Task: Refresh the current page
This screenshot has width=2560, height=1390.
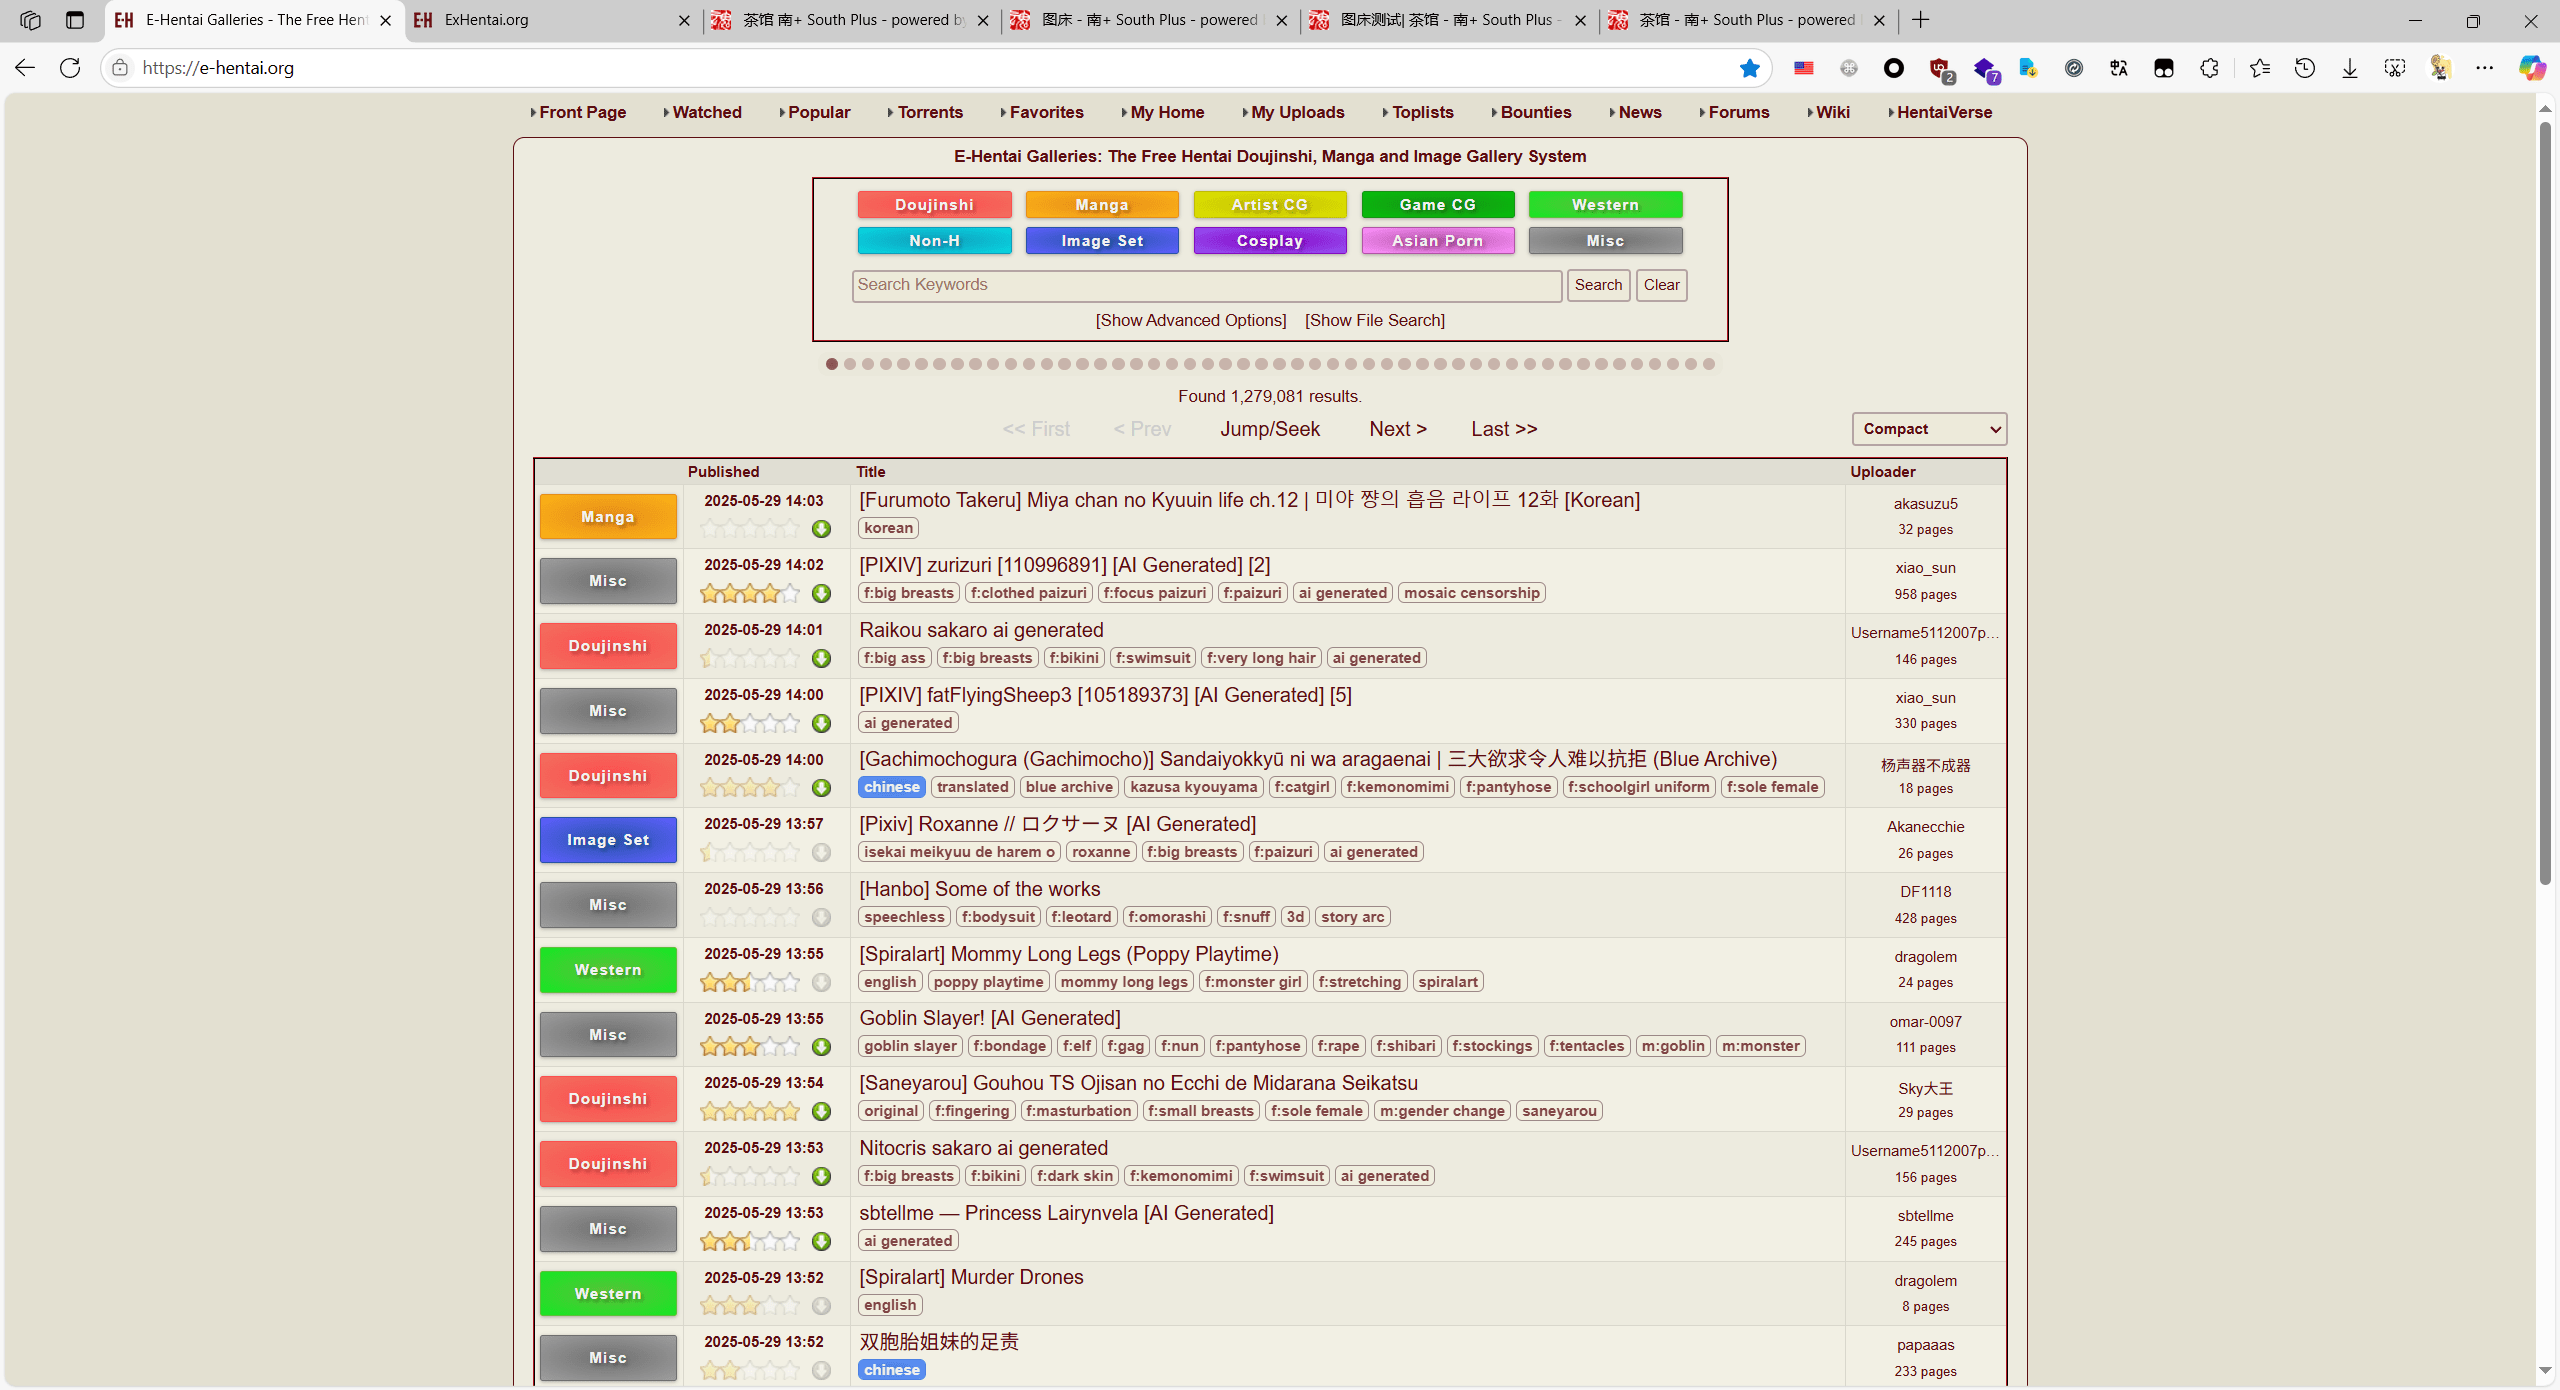Action: point(70,68)
